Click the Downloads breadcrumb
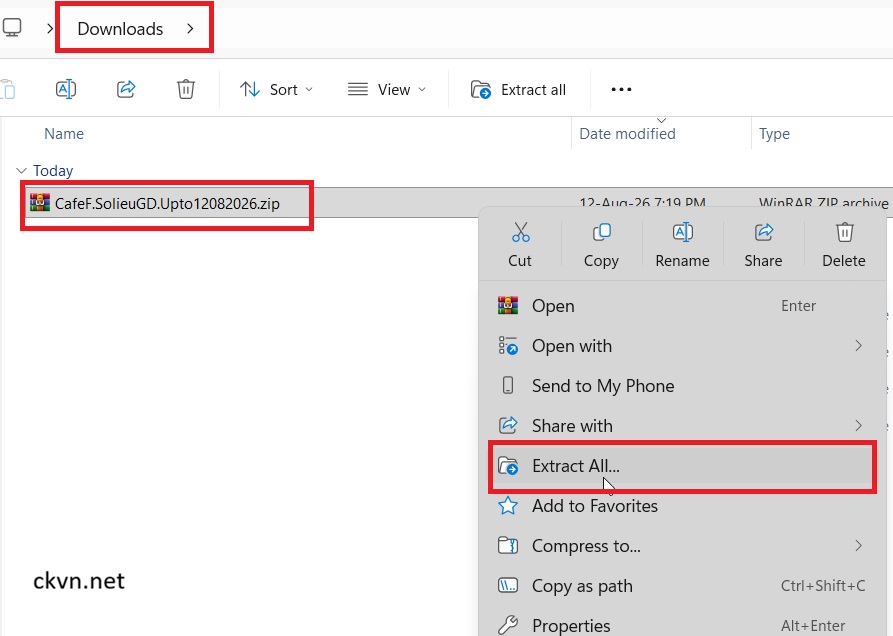This screenshot has height=636, width=893. 120,28
